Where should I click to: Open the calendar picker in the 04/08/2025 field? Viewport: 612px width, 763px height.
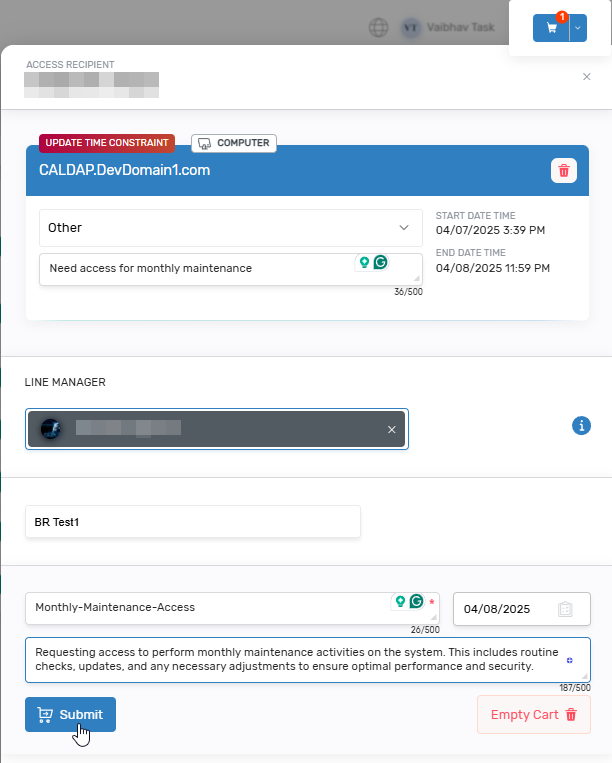coord(565,609)
